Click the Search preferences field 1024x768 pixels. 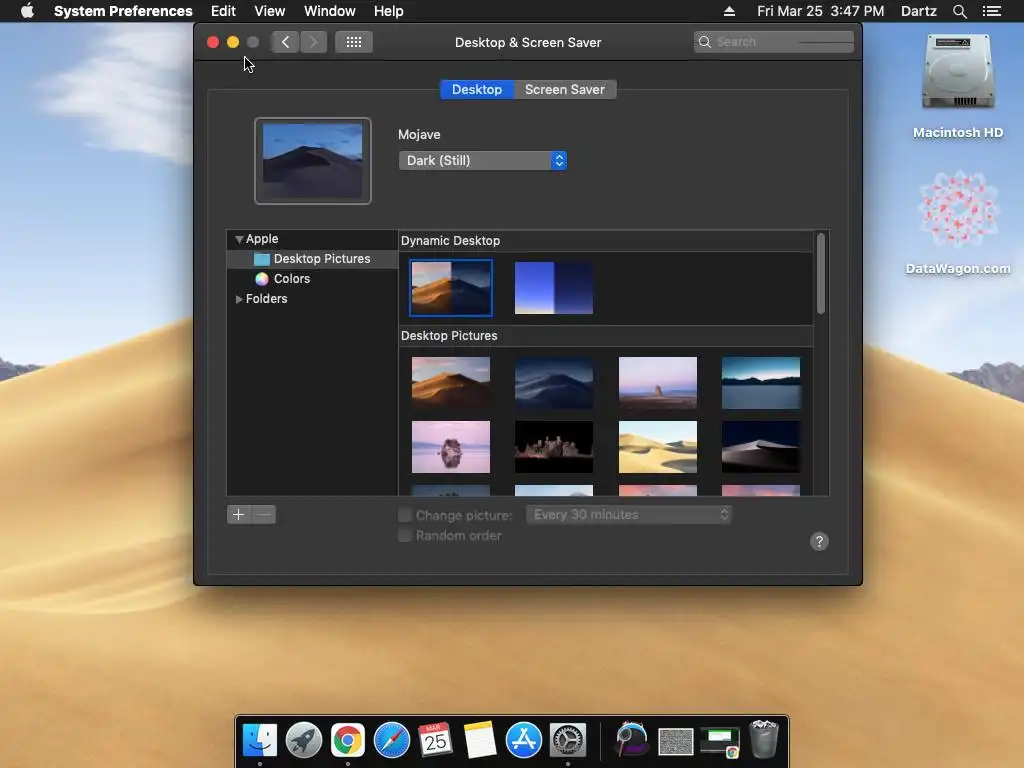(773, 42)
